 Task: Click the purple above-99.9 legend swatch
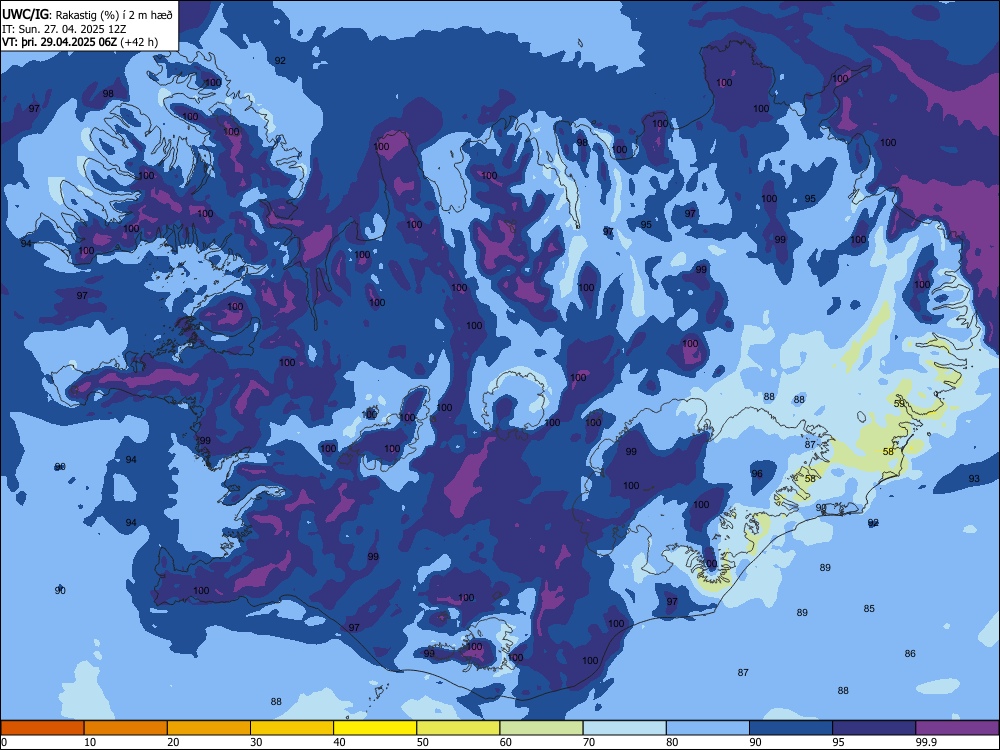coord(957,728)
